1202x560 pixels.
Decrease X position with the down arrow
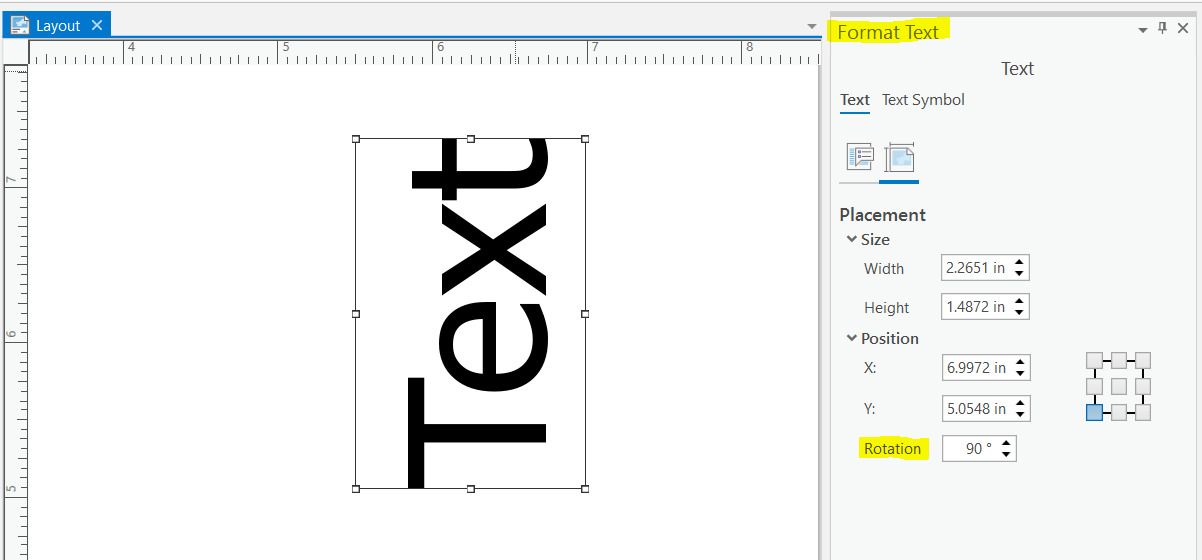click(x=1019, y=374)
